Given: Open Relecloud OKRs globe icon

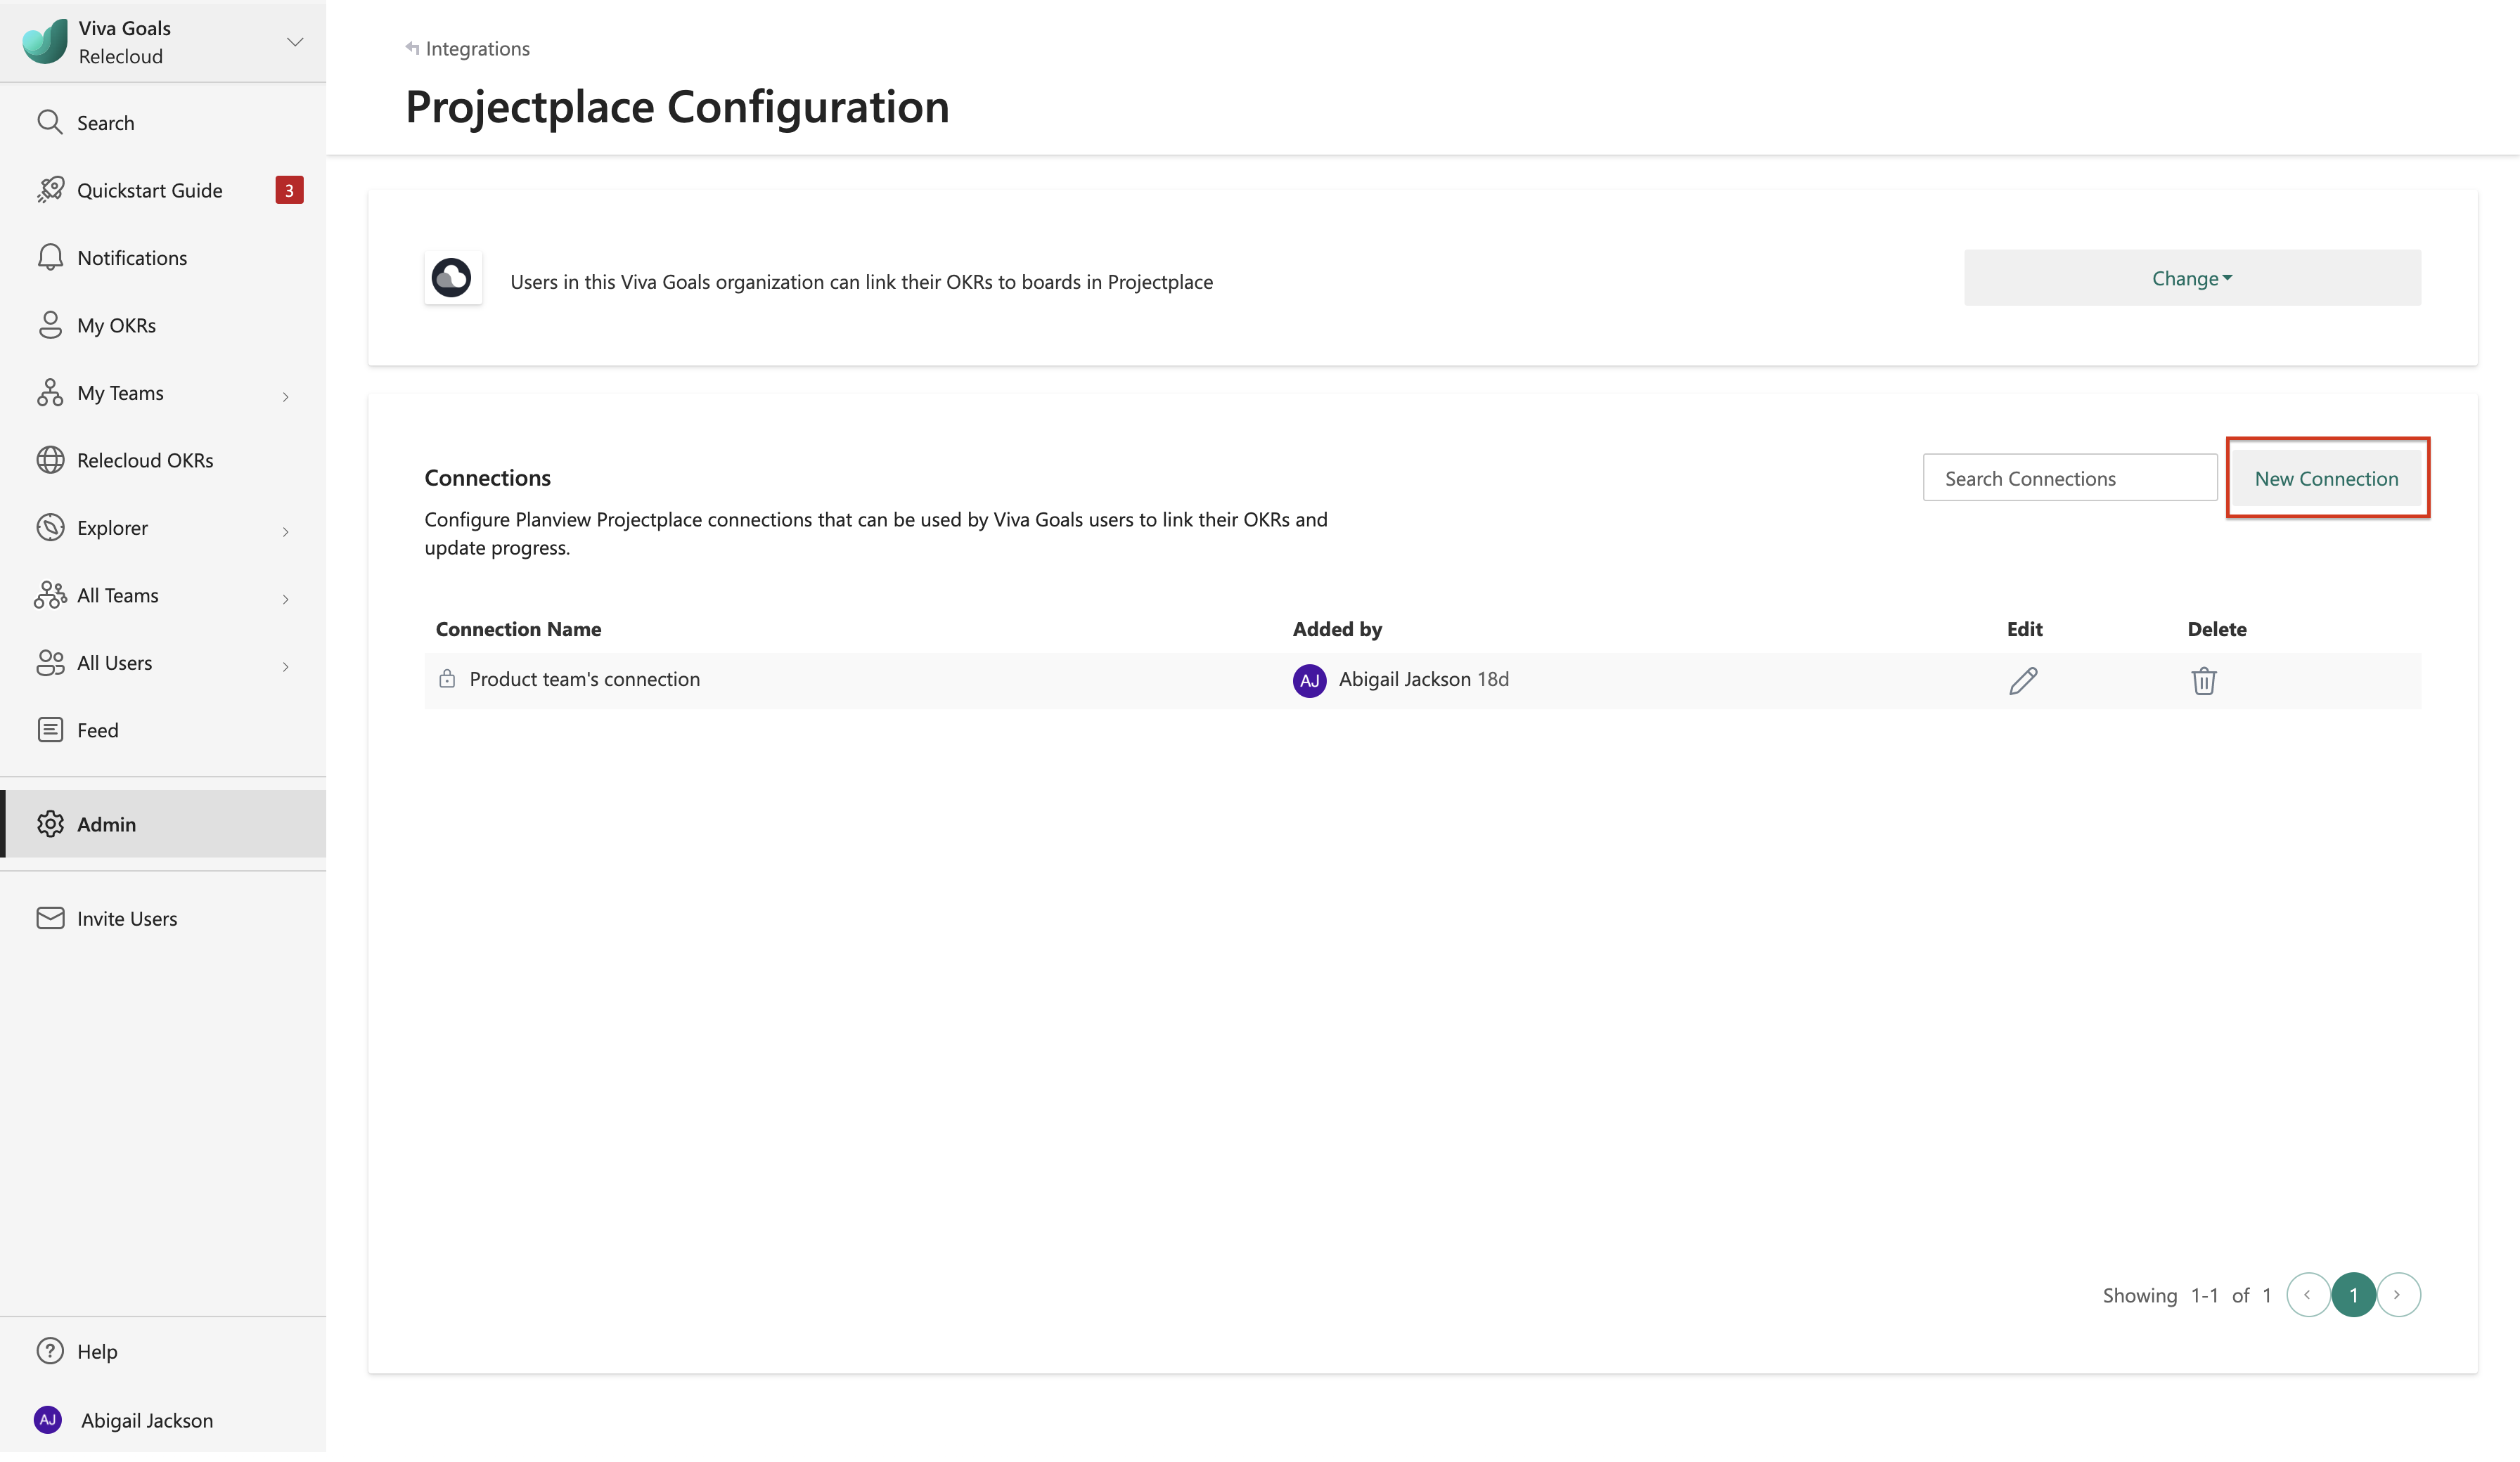Looking at the screenshot, I should 50,460.
